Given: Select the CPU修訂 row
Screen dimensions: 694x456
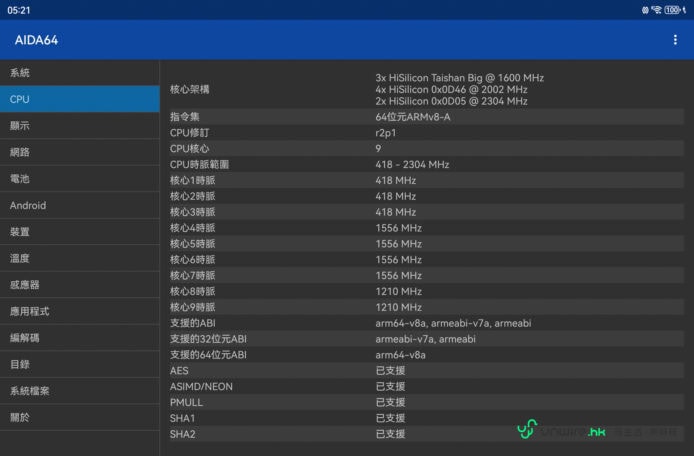Looking at the screenshot, I should pos(427,133).
